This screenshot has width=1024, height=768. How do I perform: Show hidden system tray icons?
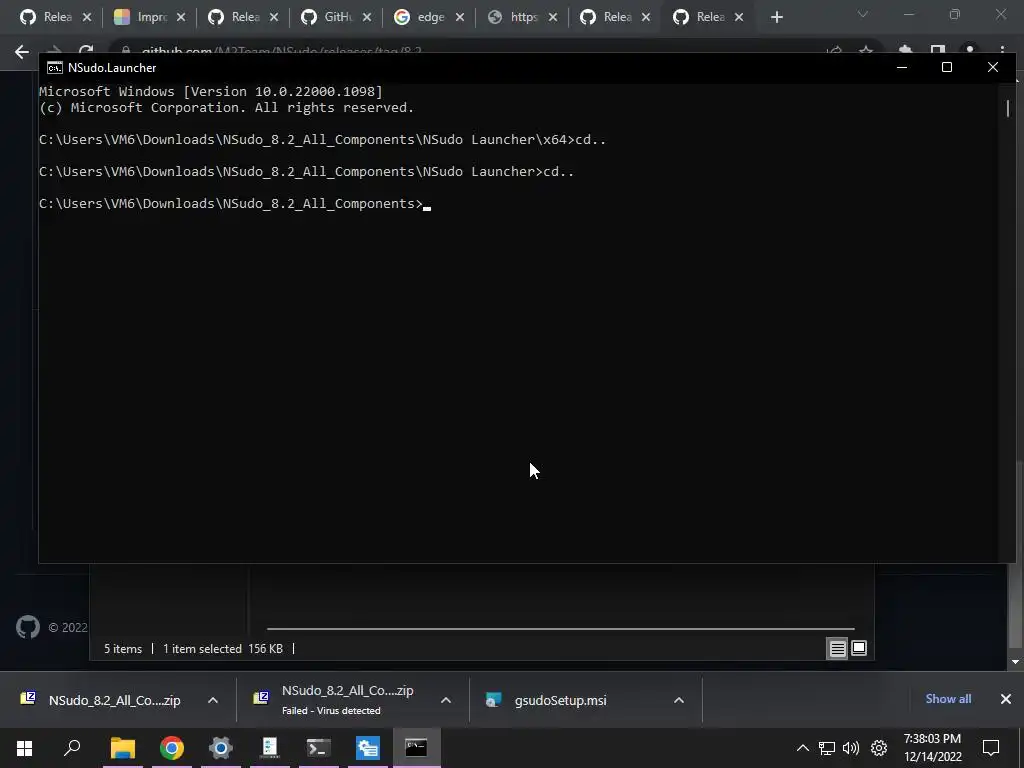click(803, 748)
